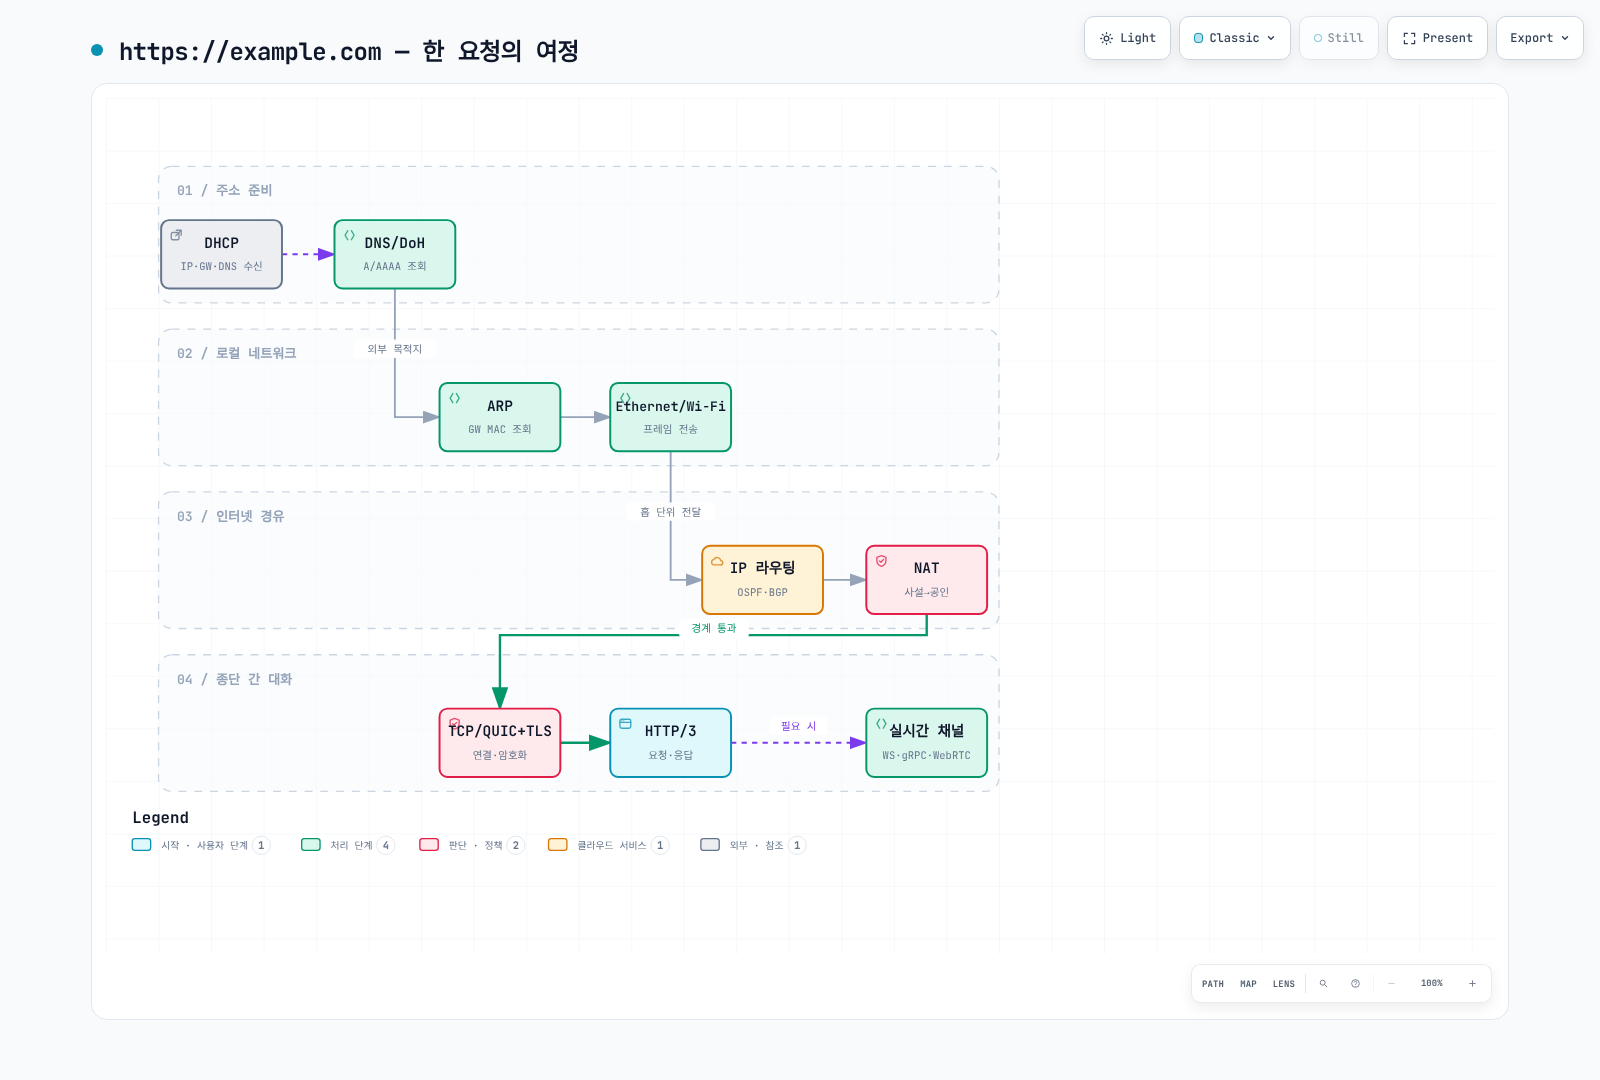Image resolution: width=1600 pixels, height=1080 pixels.
Task: Click the OSPF·BGP subtitle text
Action: click(x=762, y=593)
